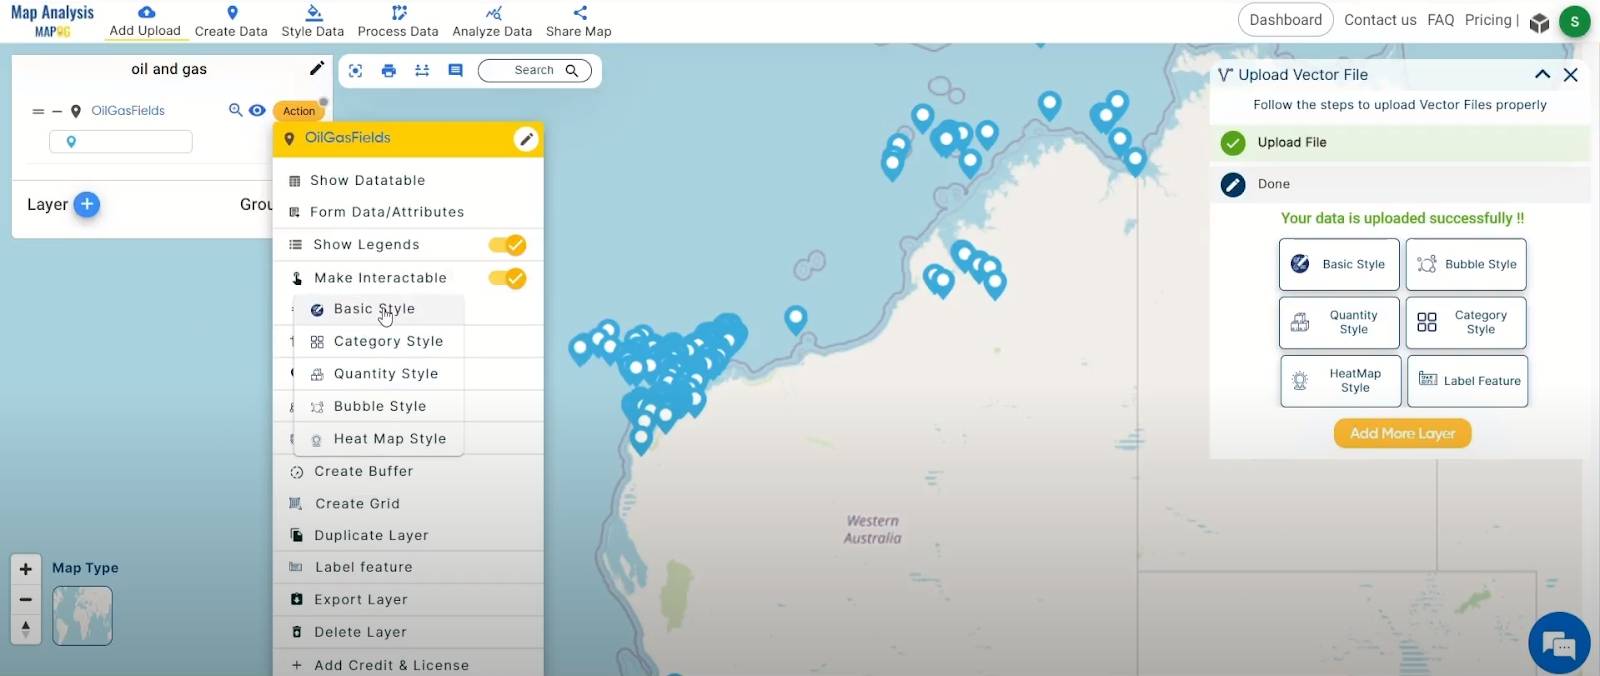Collapse the Upload Vector File panel
The width and height of the screenshot is (1600, 676).
point(1543,74)
